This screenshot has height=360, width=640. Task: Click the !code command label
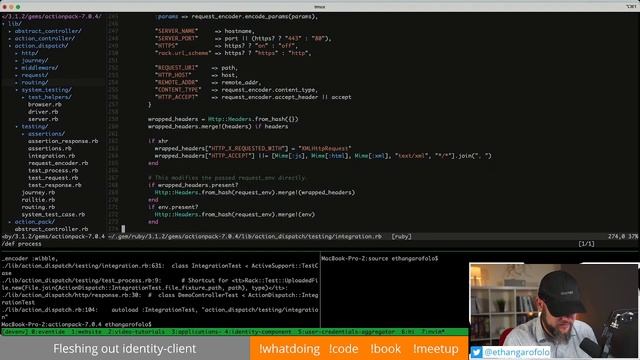(x=344, y=349)
